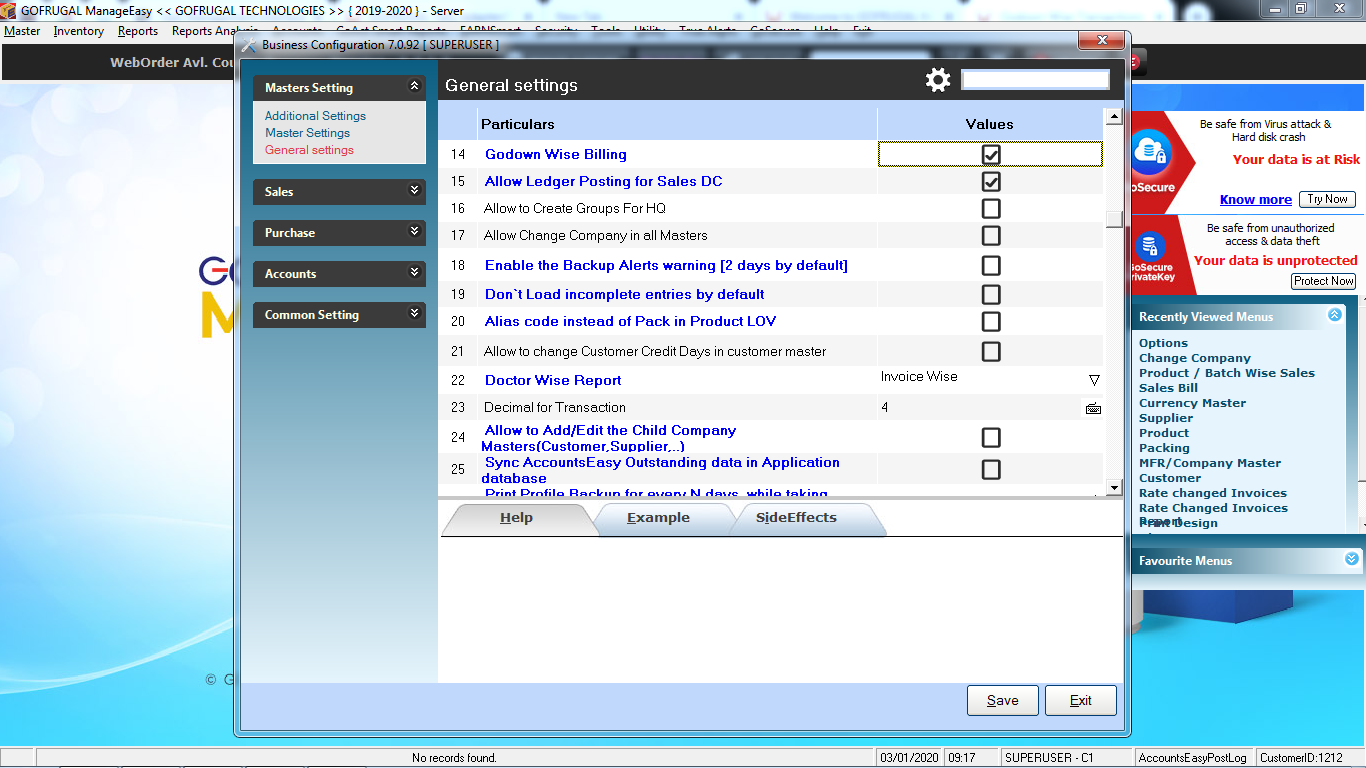Check Alias code instead of Pack option
The width and height of the screenshot is (1366, 768).
tap(991, 322)
